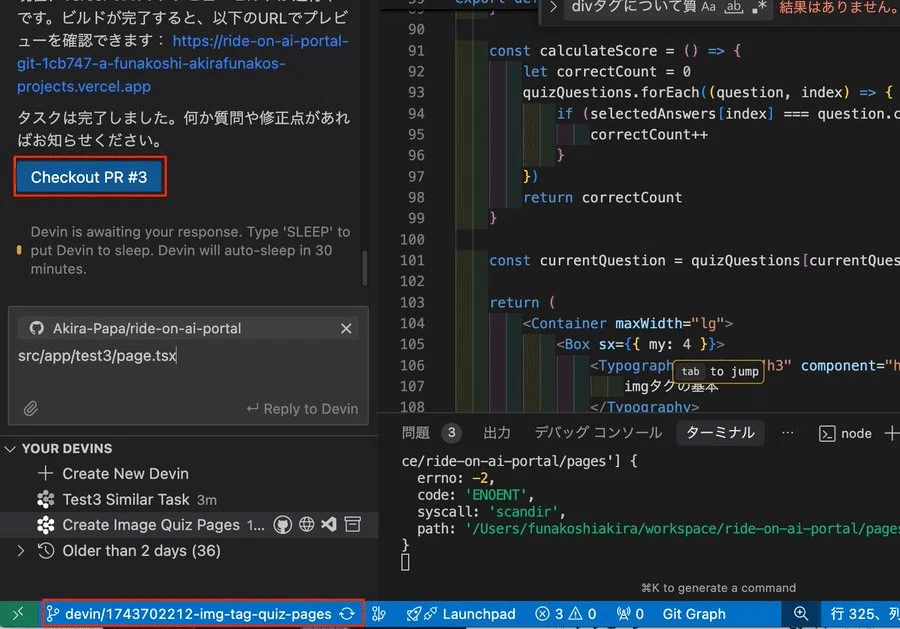900x629 pixels.
Task: Click the chat panel vertical scrollbar thumb
Action: (364, 268)
